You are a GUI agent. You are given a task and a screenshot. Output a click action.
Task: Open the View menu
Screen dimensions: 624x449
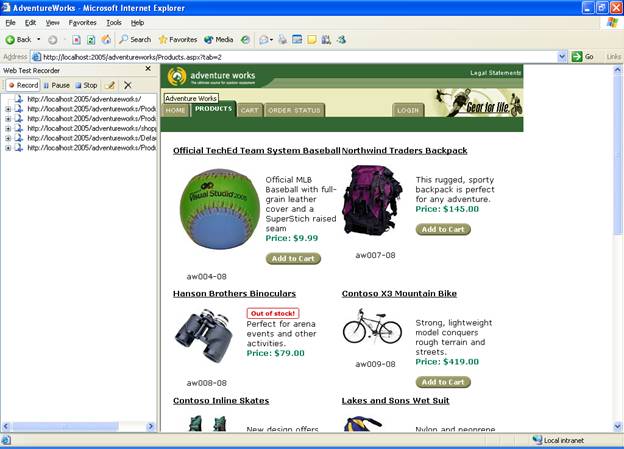tap(53, 23)
